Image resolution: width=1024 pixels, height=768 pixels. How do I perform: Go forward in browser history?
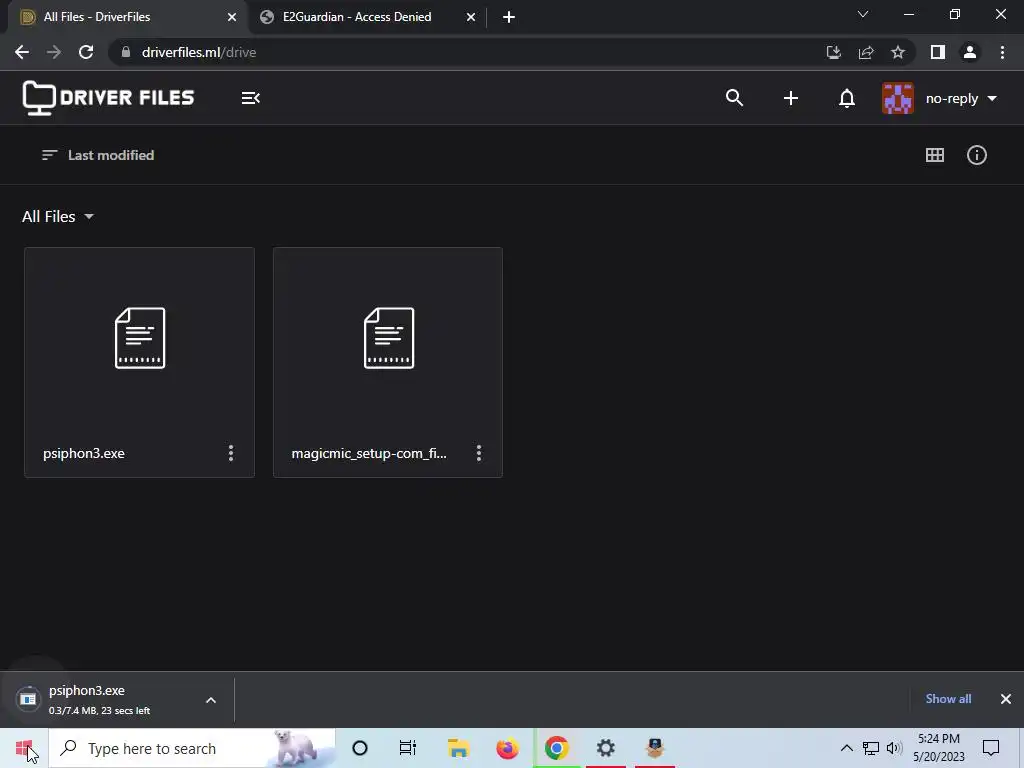pyautogui.click(x=54, y=52)
